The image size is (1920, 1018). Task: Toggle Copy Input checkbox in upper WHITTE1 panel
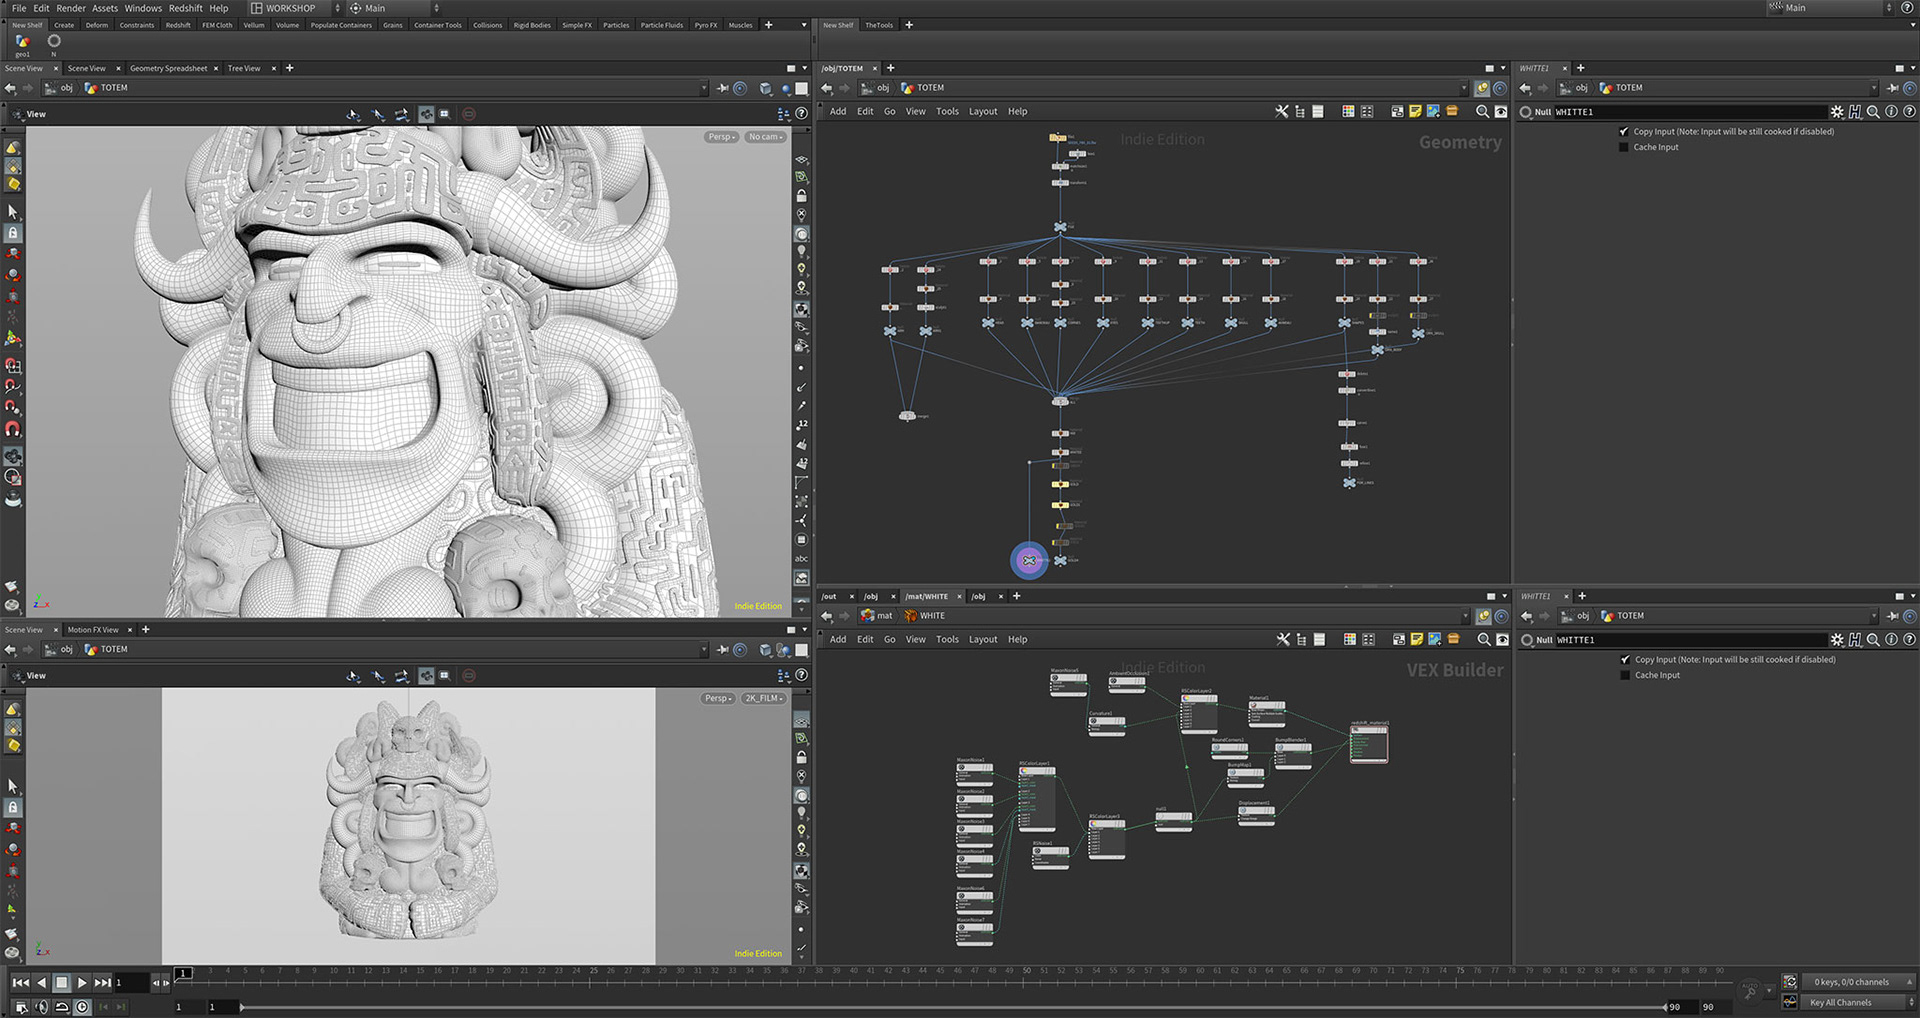[1624, 131]
